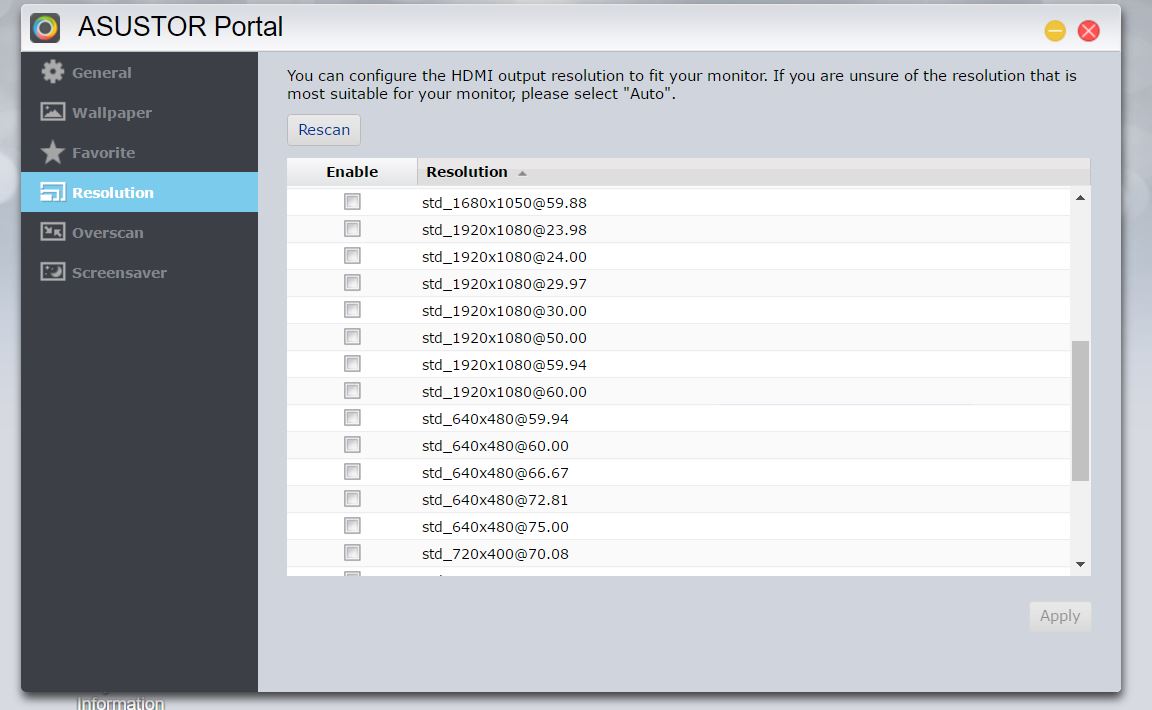Enable std_640x480@59.94 resolution

point(353,417)
